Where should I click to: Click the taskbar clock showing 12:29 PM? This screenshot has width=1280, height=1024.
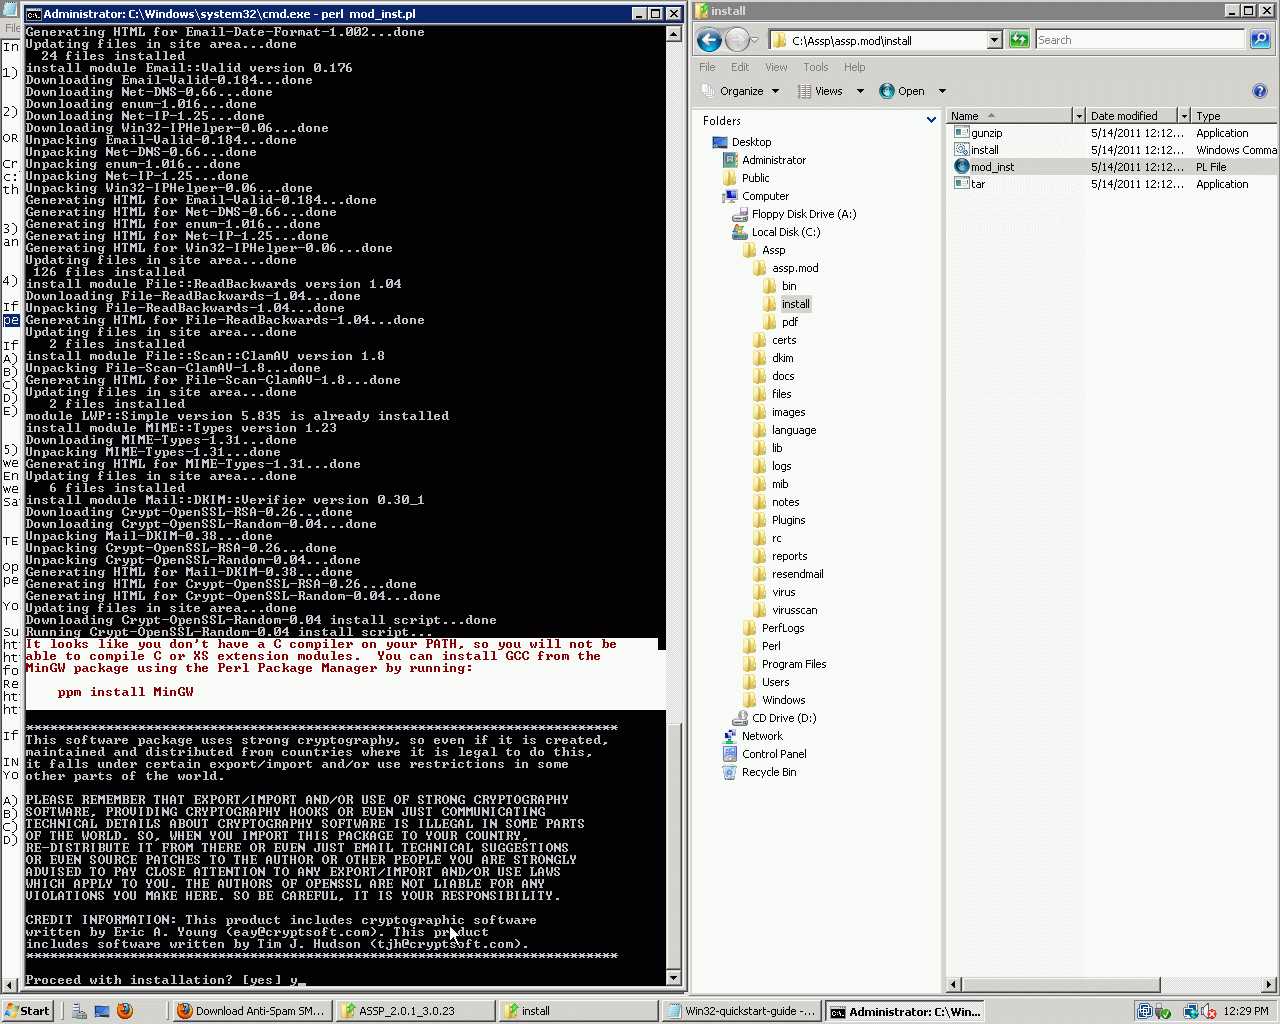click(1245, 1011)
